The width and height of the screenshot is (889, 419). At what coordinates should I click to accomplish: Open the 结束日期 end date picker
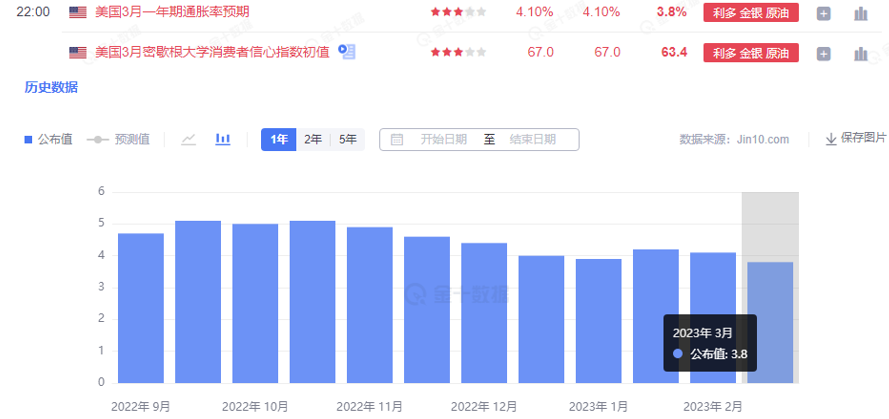[x=532, y=139]
